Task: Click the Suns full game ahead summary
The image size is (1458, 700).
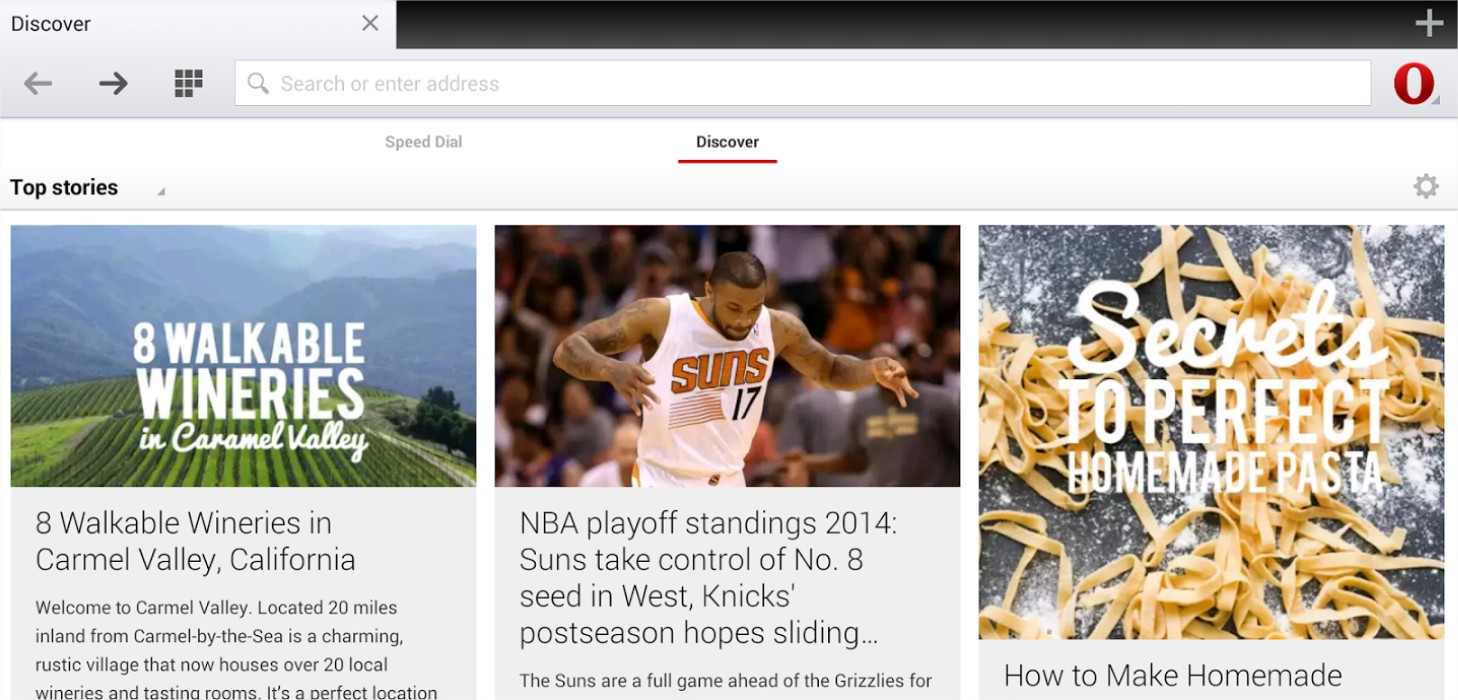Action: pyautogui.click(x=725, y=681)
